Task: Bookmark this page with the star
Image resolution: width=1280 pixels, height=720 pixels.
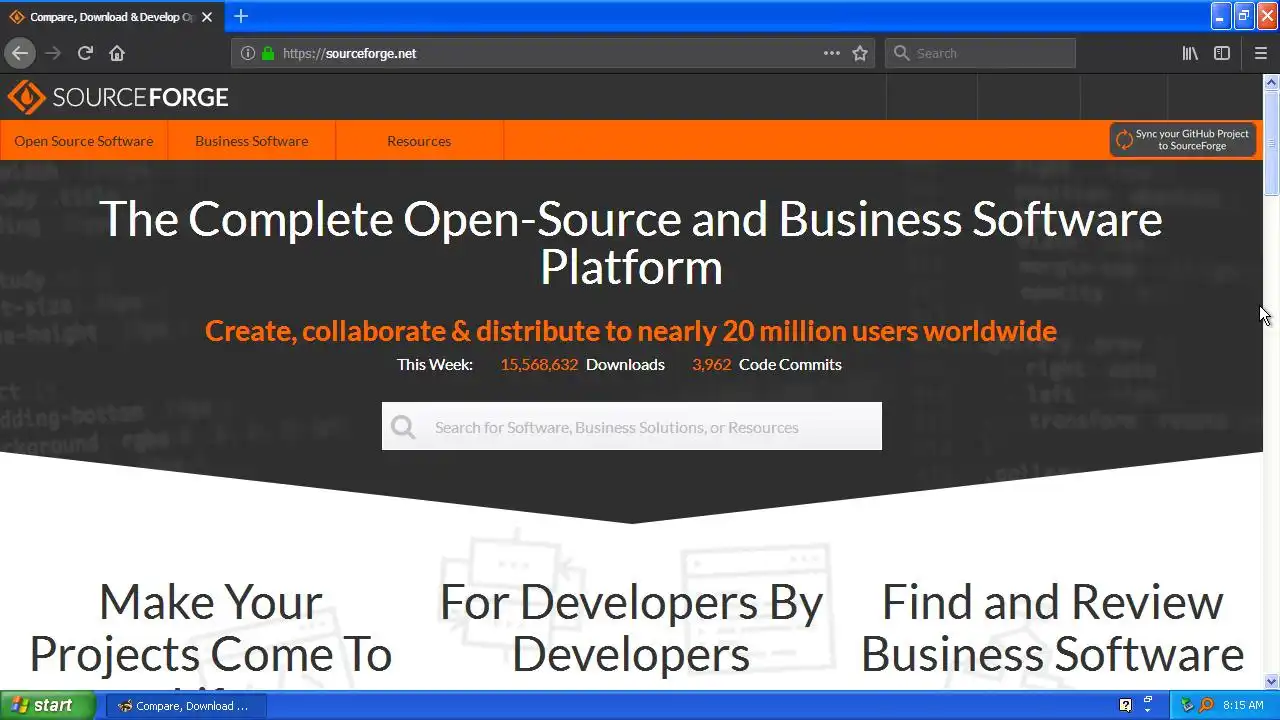Action: [x=860, y=53]
